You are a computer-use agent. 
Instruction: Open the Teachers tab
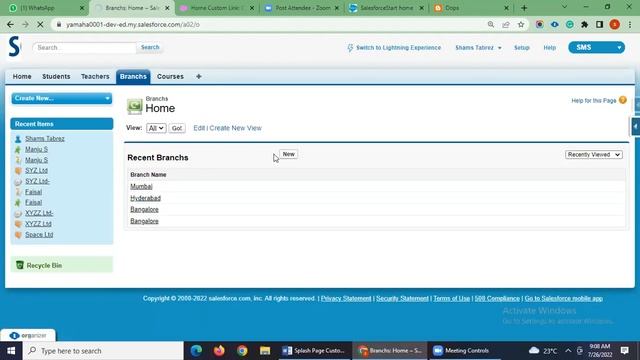95,76
